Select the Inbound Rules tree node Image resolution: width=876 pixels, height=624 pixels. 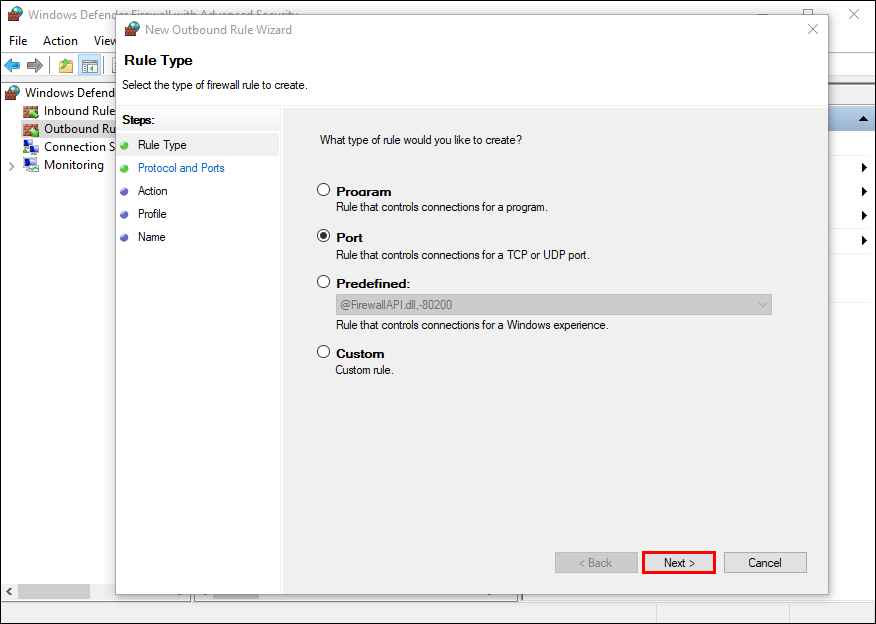[78, 111]
